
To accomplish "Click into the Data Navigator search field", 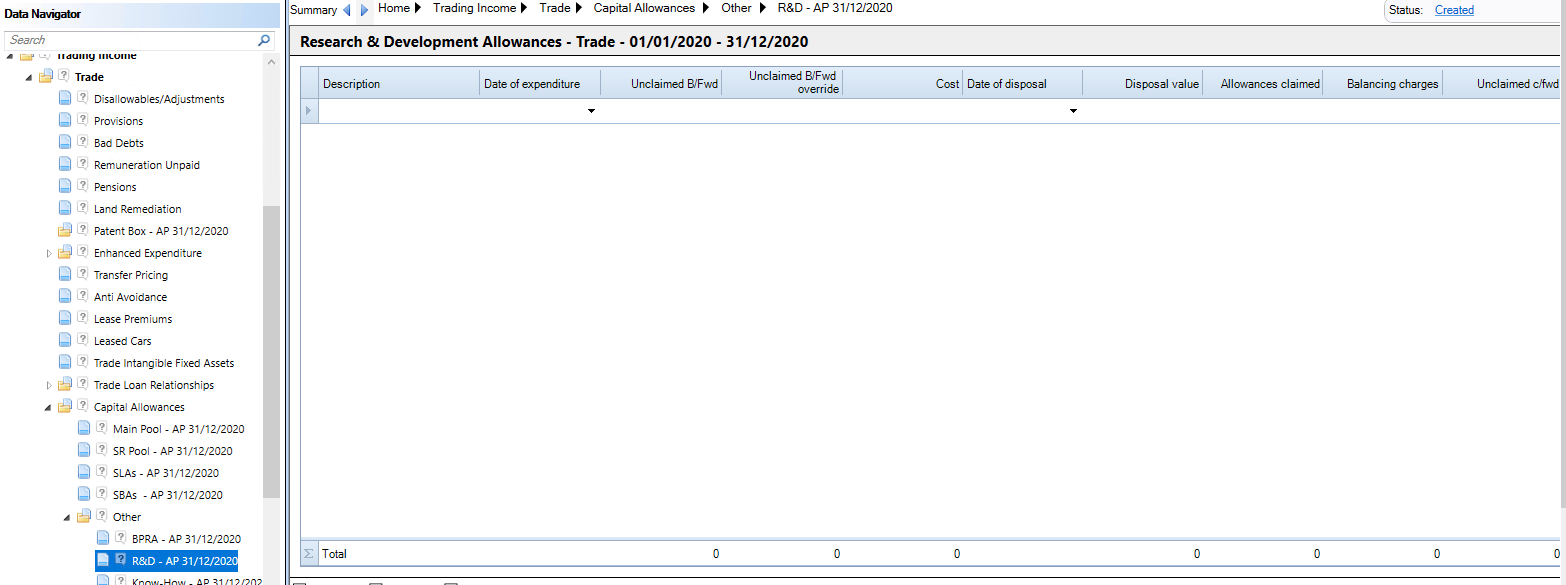I will coord(130,40).
